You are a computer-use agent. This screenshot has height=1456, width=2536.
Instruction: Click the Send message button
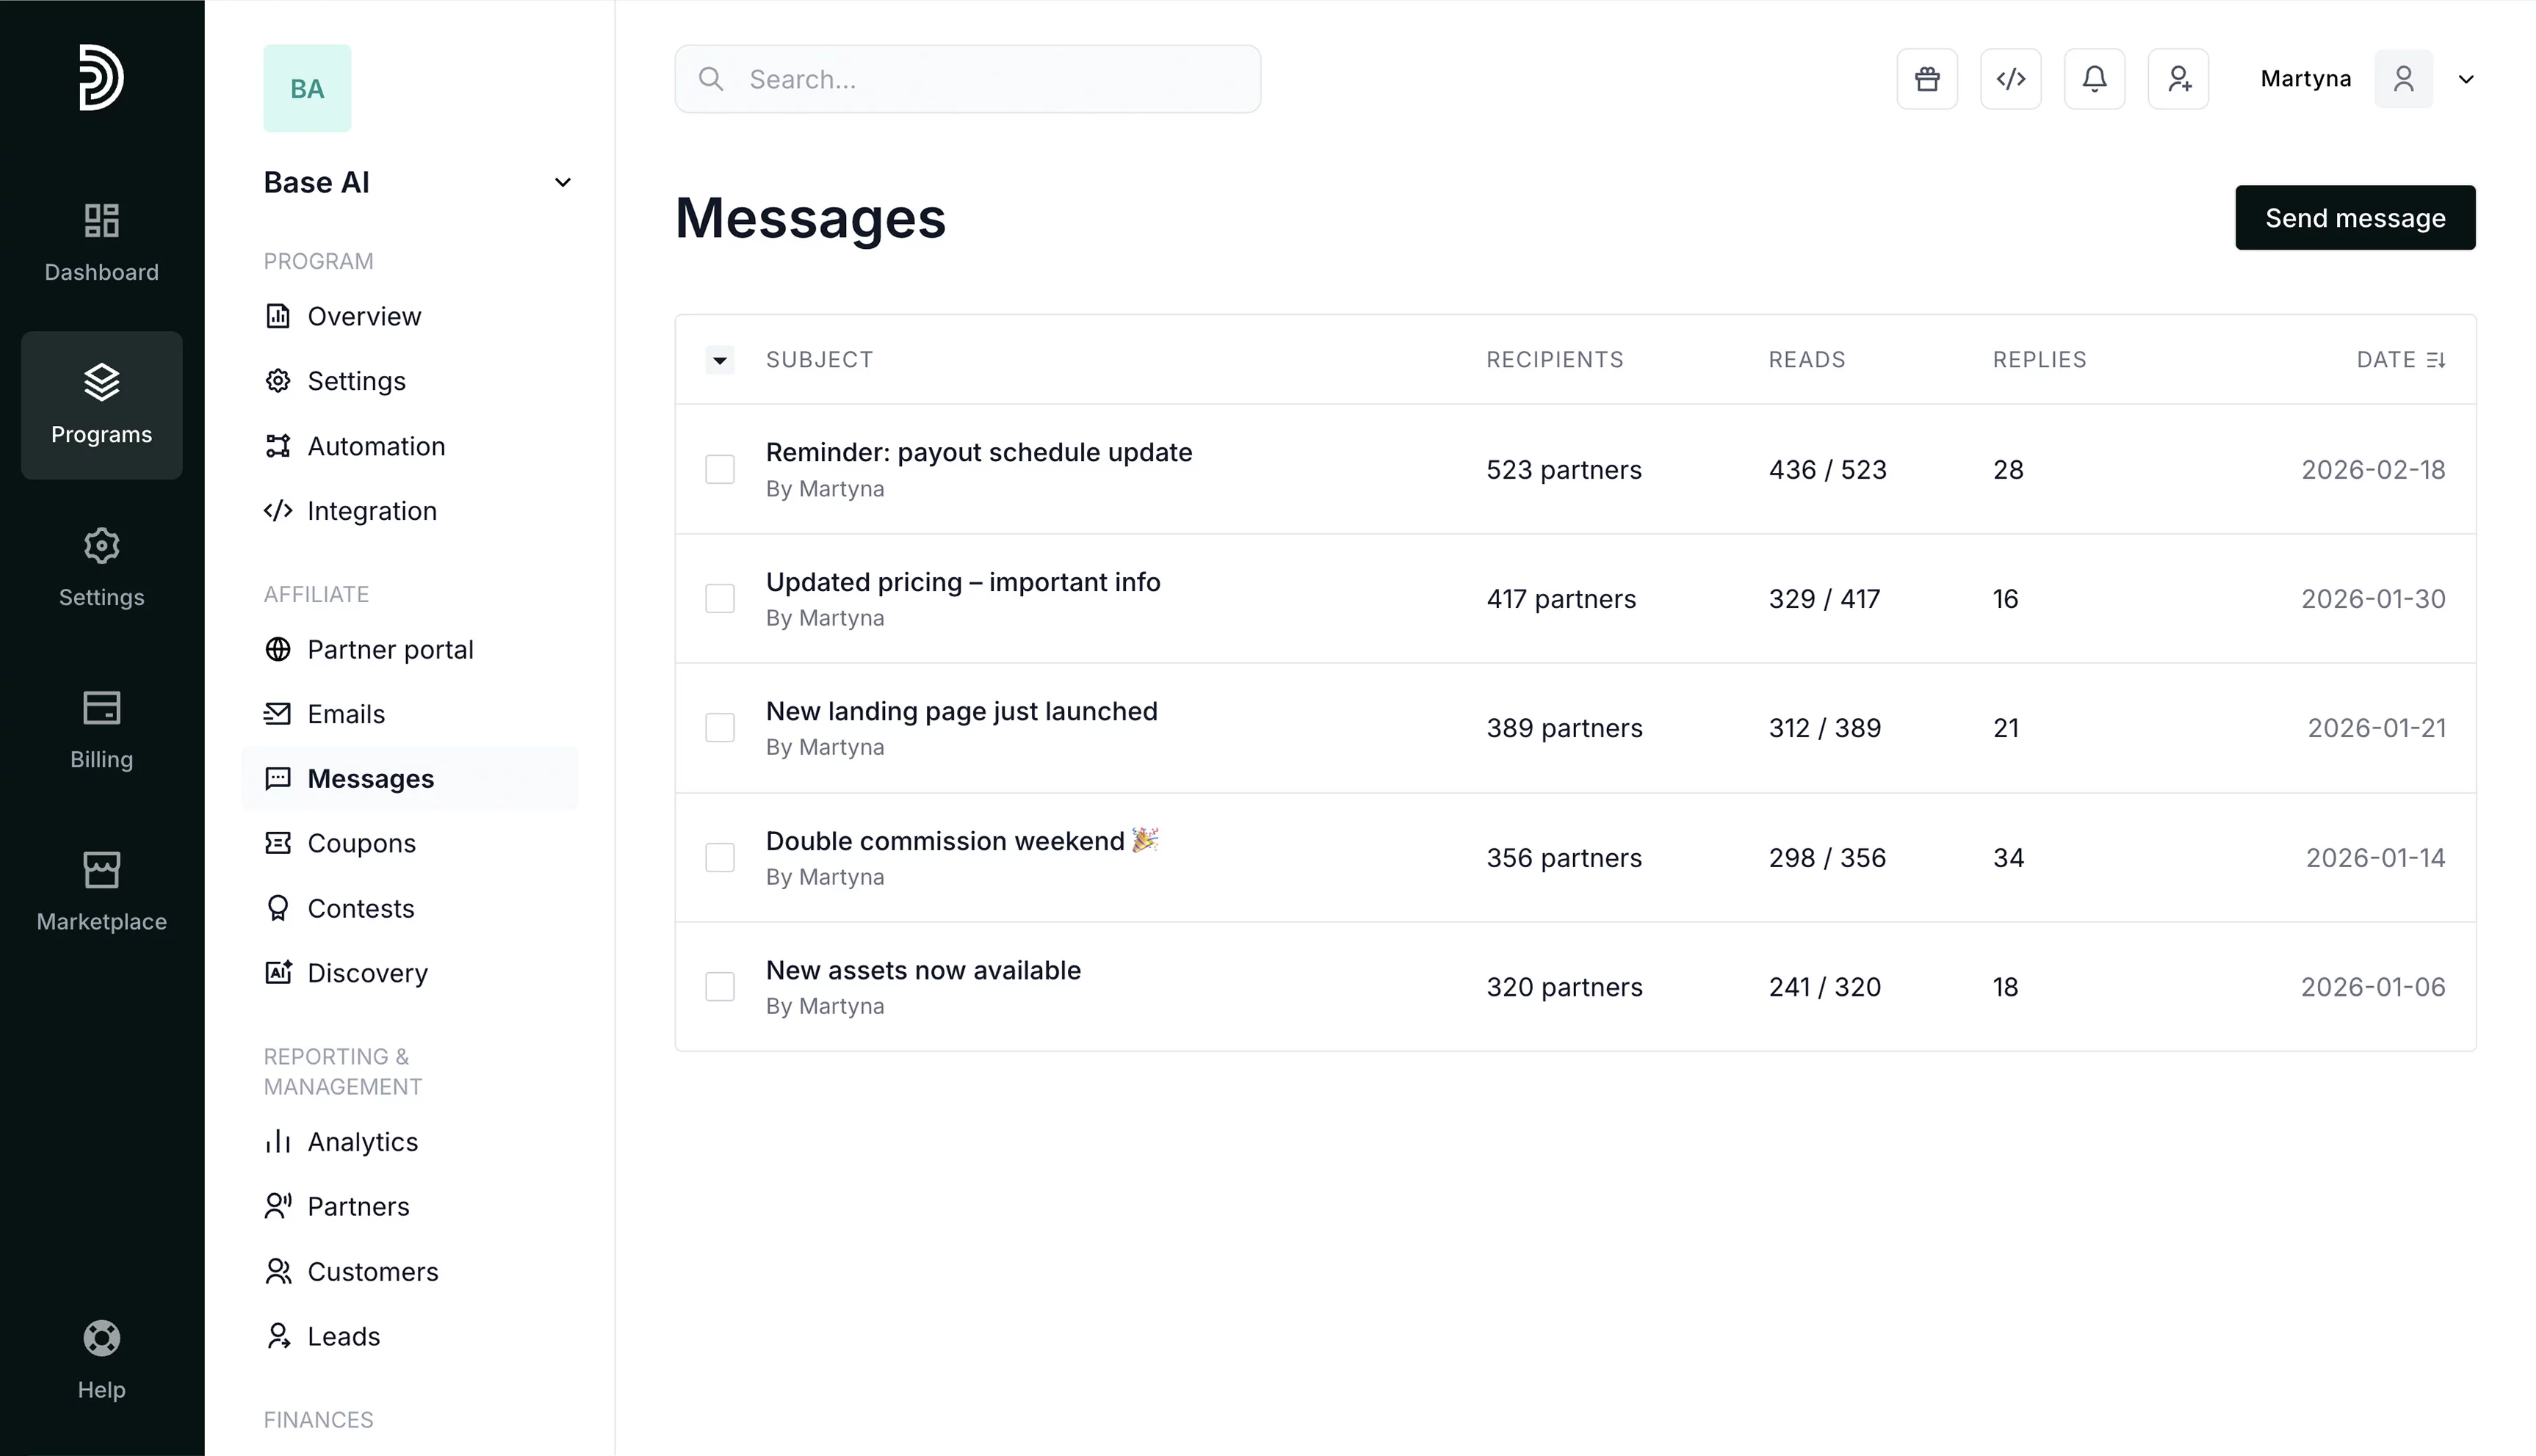tap(2354, 218)
